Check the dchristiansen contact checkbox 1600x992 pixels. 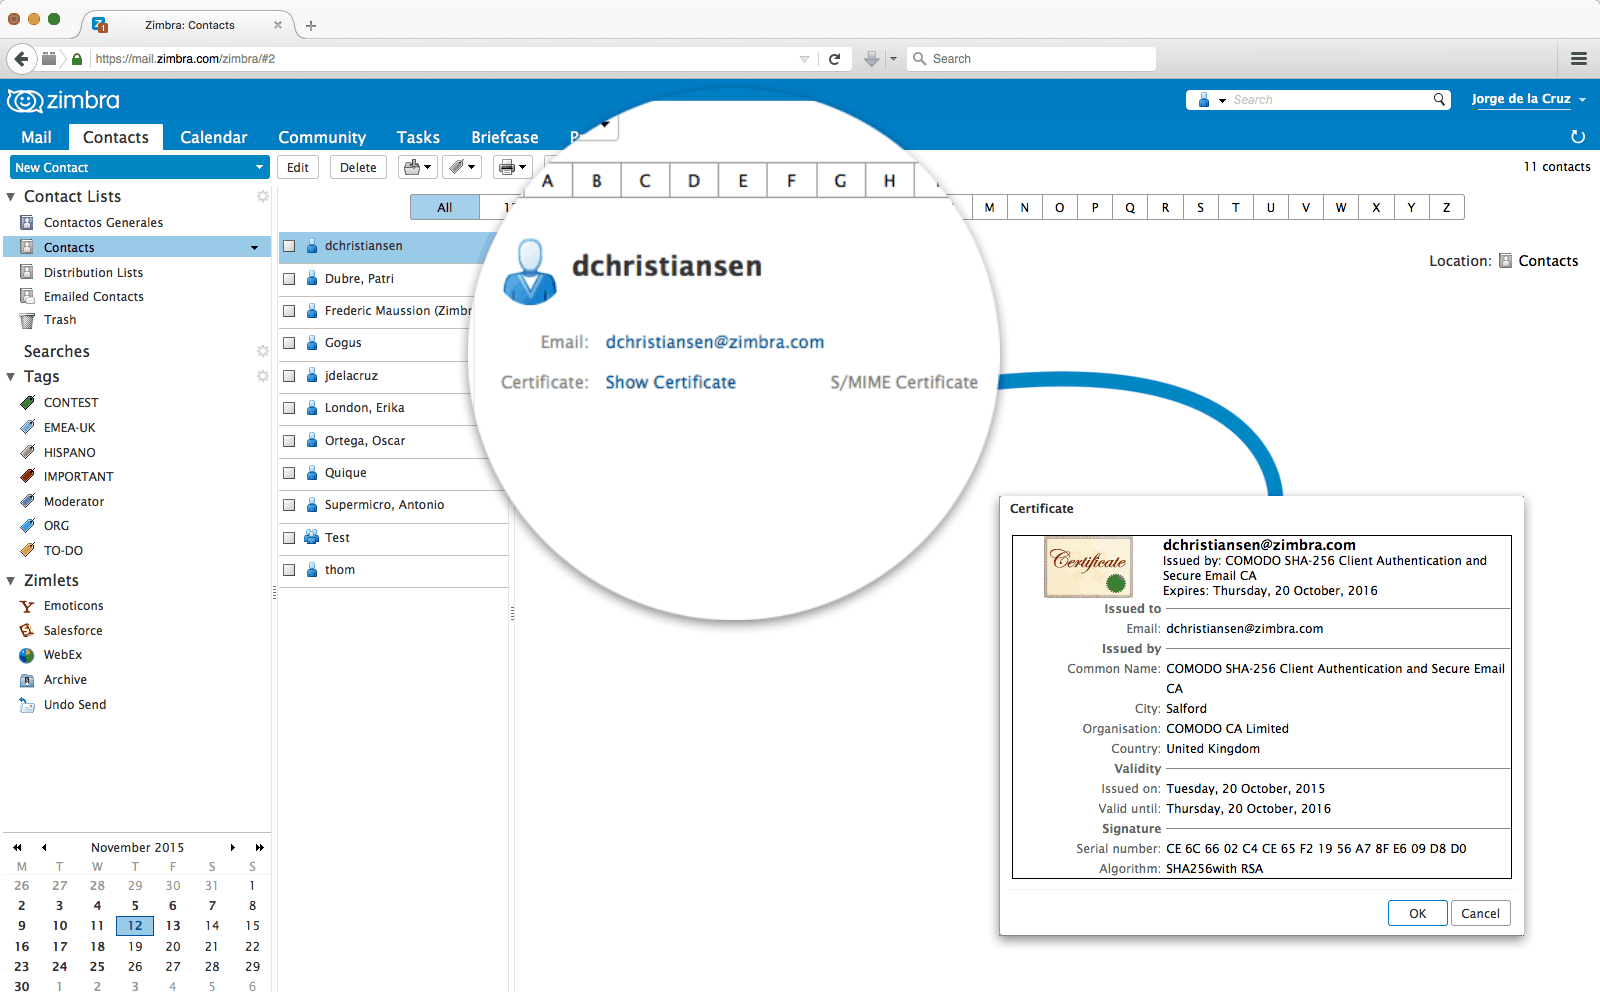[x=289, y=246]
